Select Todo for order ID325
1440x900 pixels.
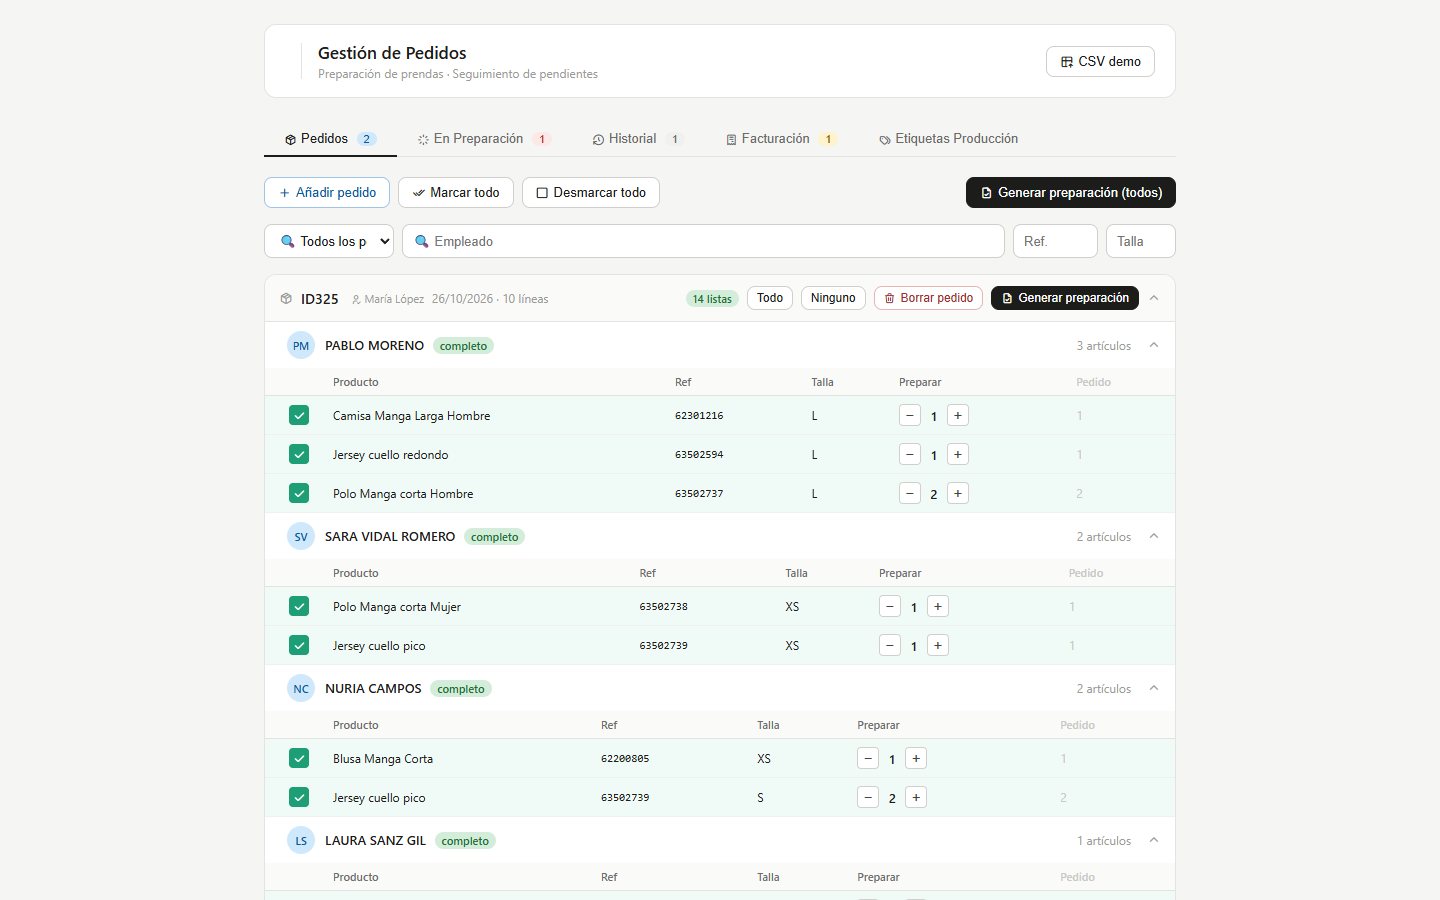(x=770, y=298)
